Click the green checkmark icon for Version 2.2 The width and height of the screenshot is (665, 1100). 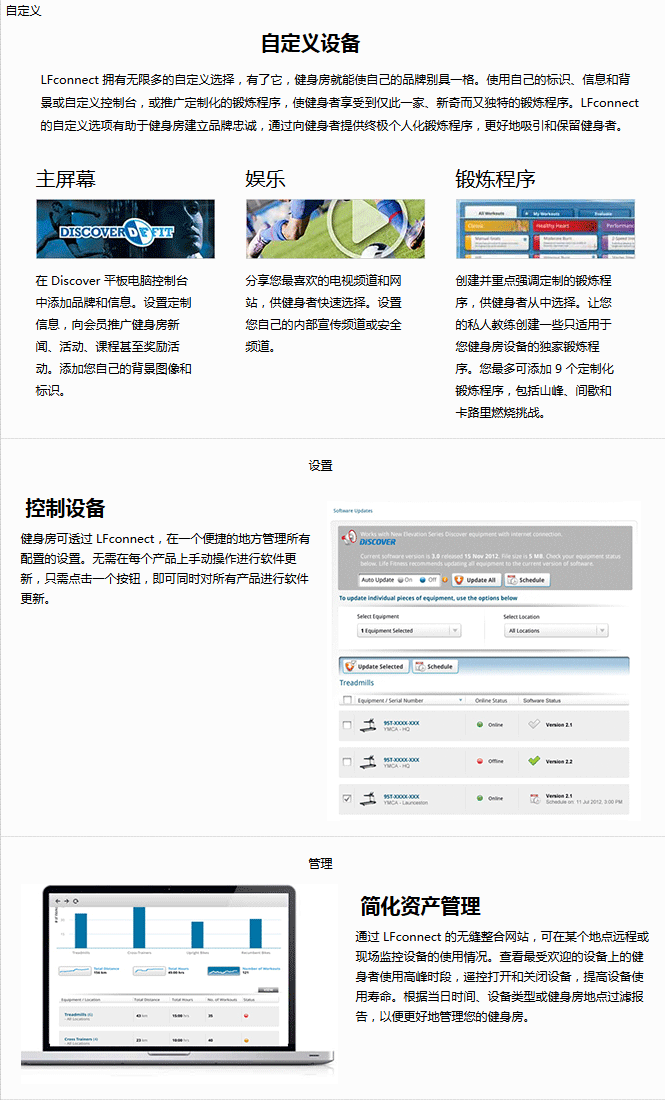(534, 761)
